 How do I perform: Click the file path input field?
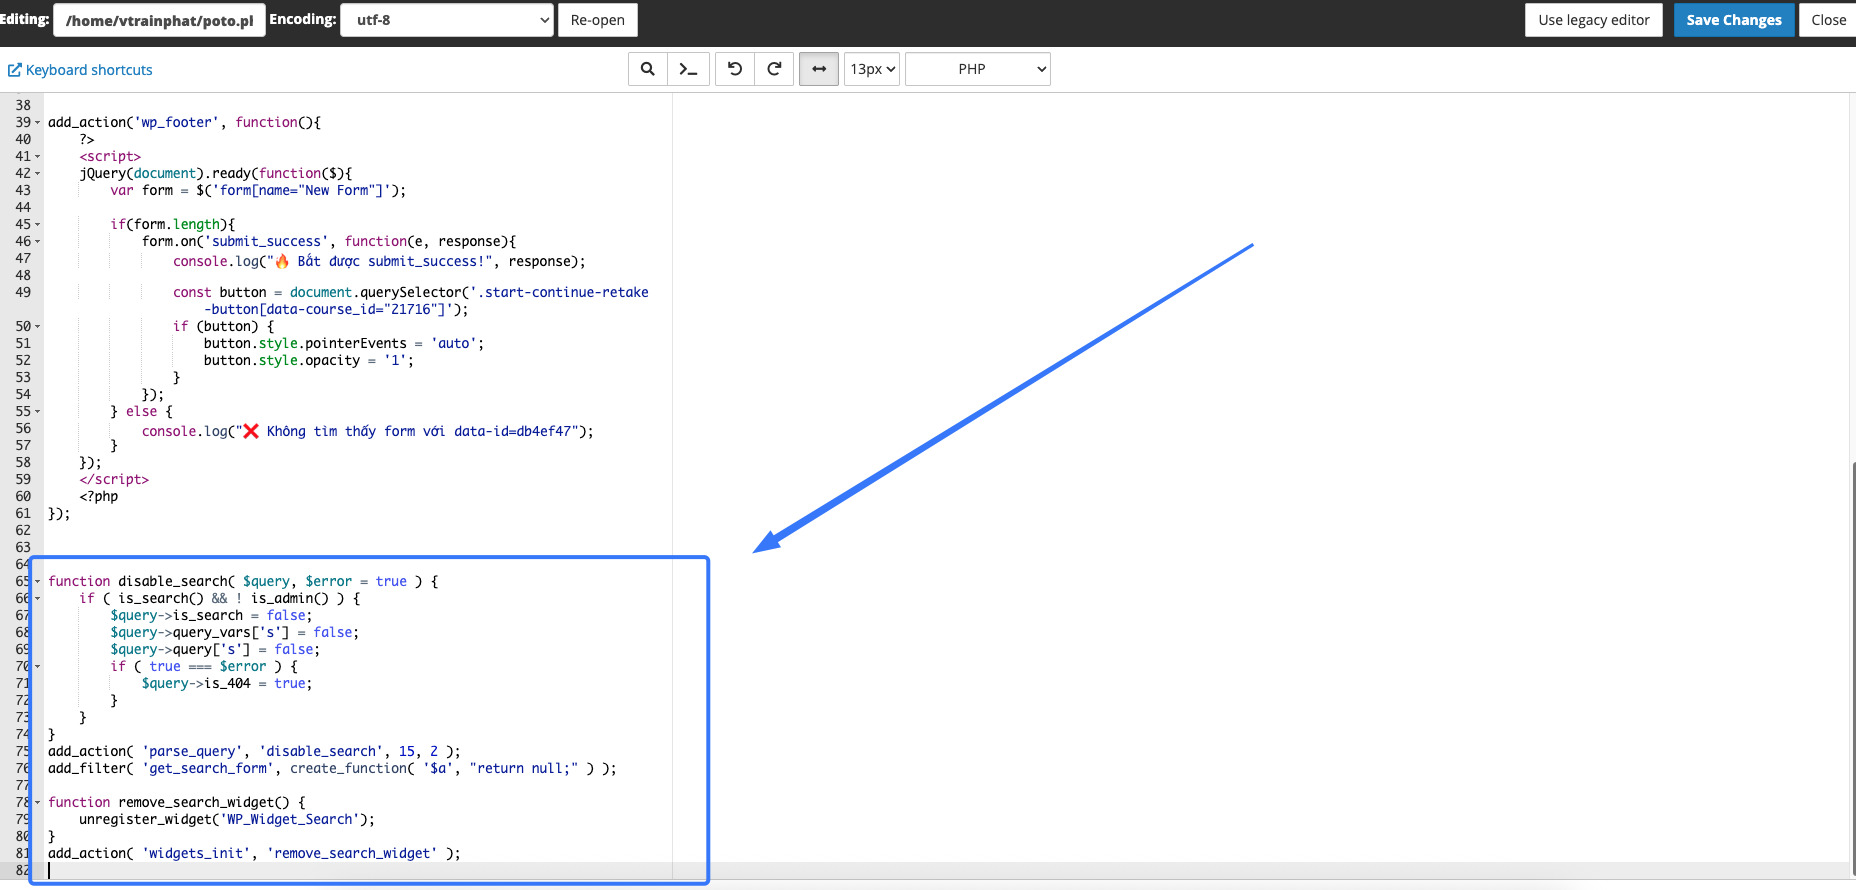pos(159,20)
